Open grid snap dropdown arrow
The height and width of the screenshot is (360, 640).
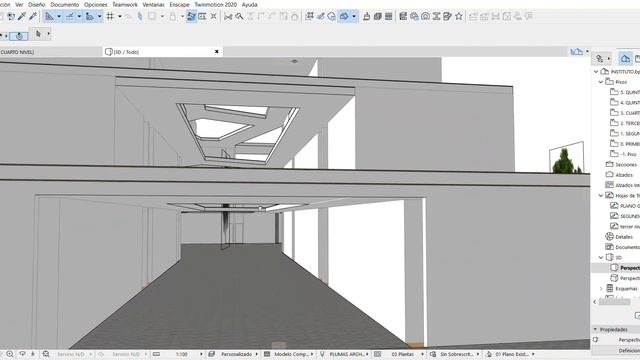pyautogui.click(x=120, y=16)
